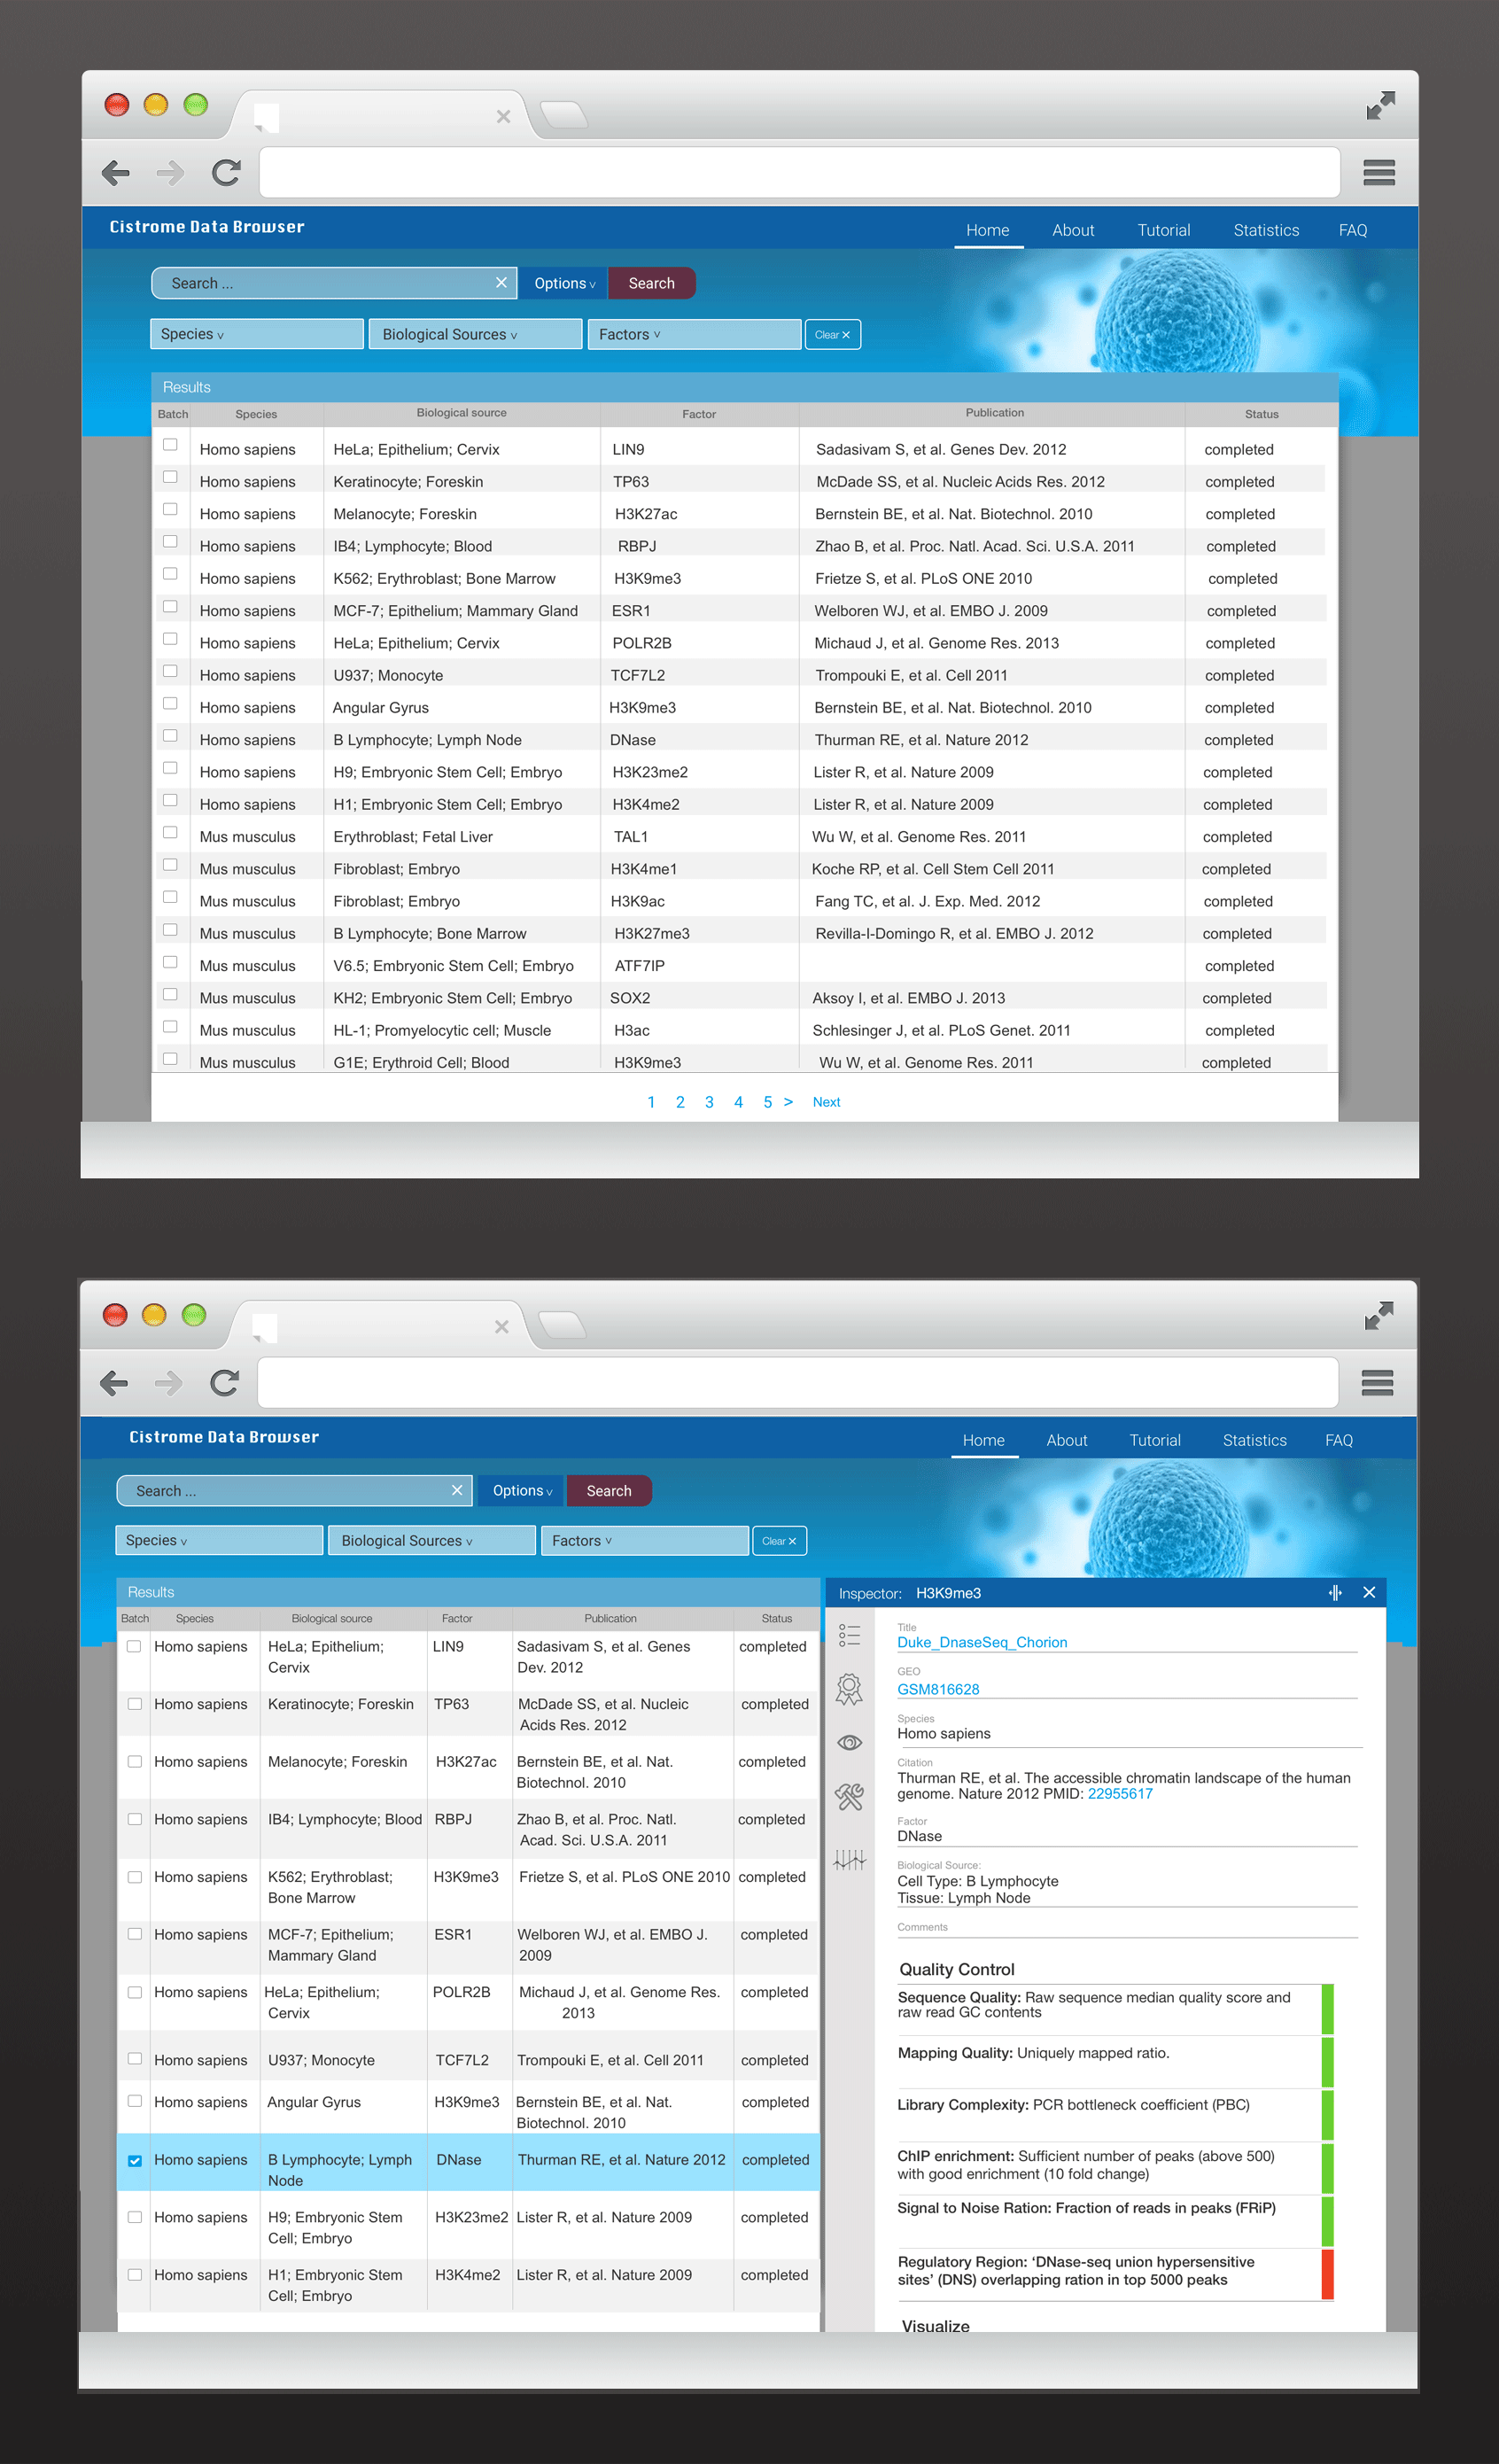Expand the Species dropdown in the top window
1499x2464 pixels.
click(x=256, y=334)
